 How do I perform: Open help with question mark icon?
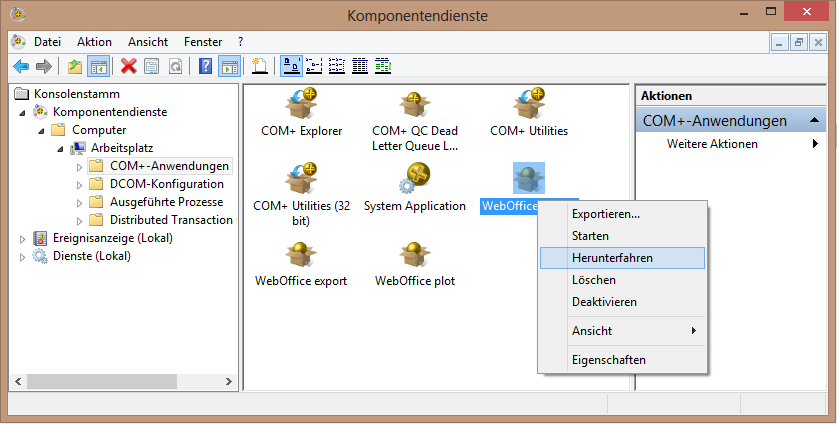point(205,67)
